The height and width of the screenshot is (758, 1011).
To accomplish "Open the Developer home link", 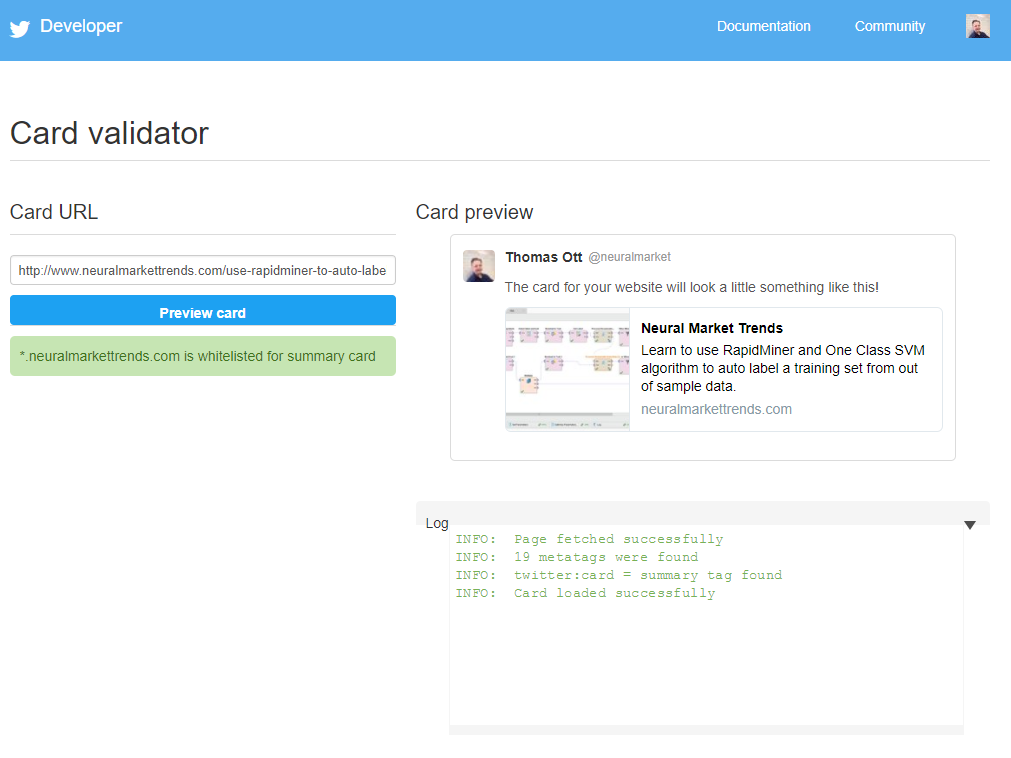I will [81, 26].
